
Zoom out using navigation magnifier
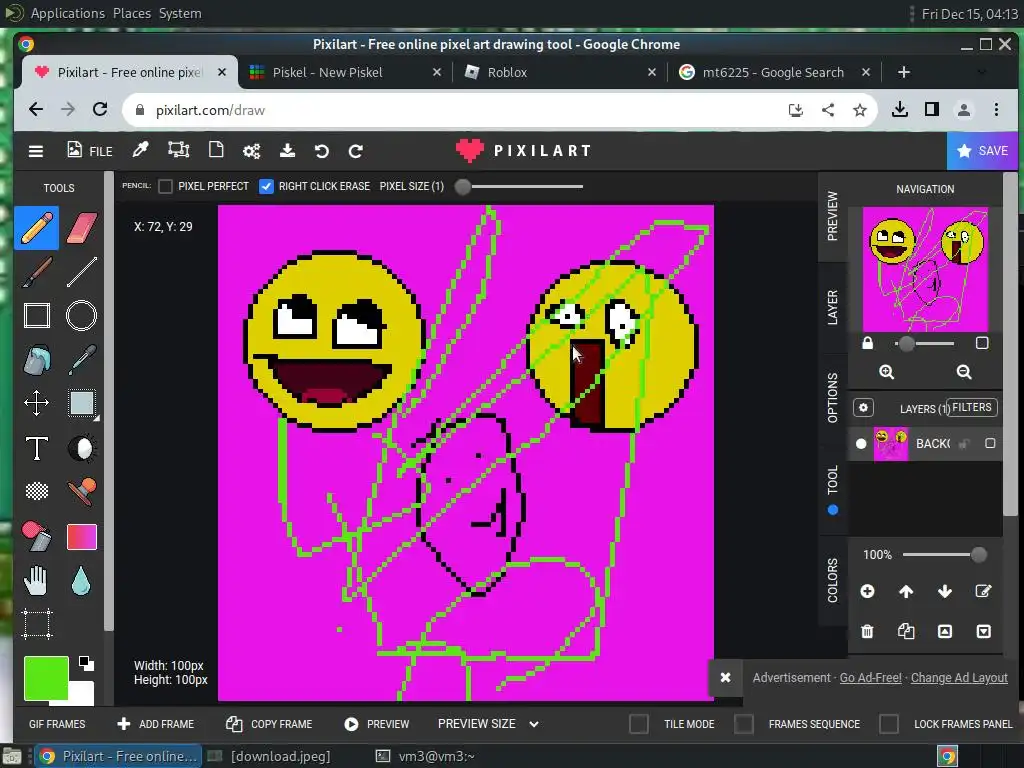964,372
